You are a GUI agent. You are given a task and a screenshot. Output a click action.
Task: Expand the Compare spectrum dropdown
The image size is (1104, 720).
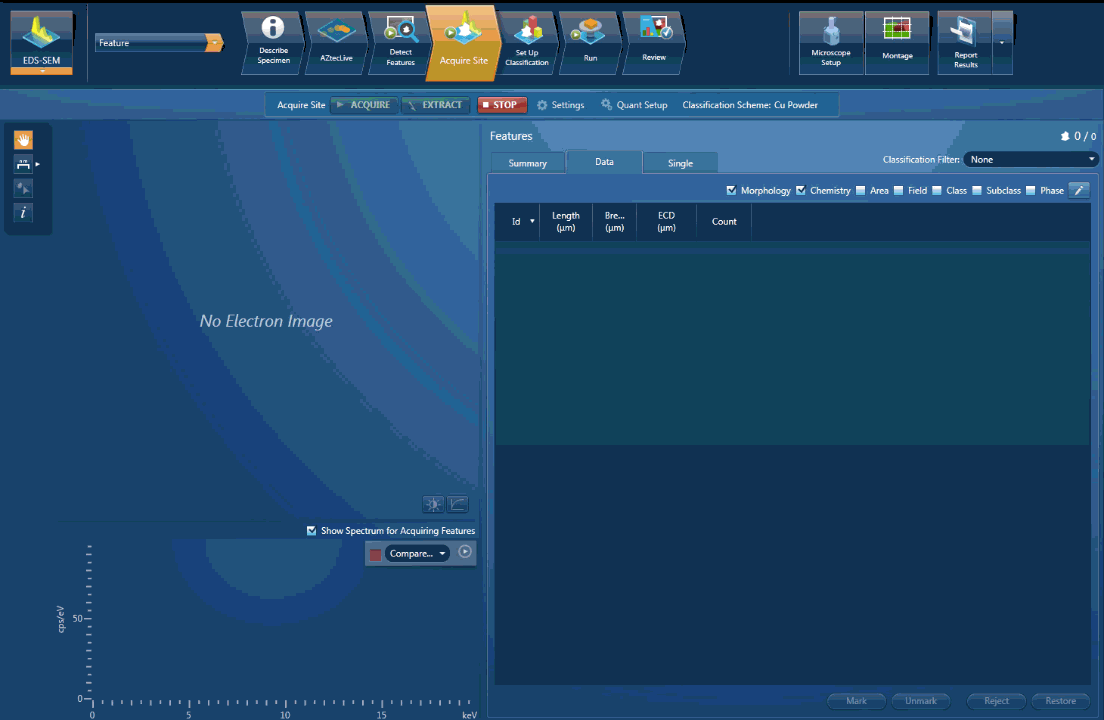tap(417, 554)
